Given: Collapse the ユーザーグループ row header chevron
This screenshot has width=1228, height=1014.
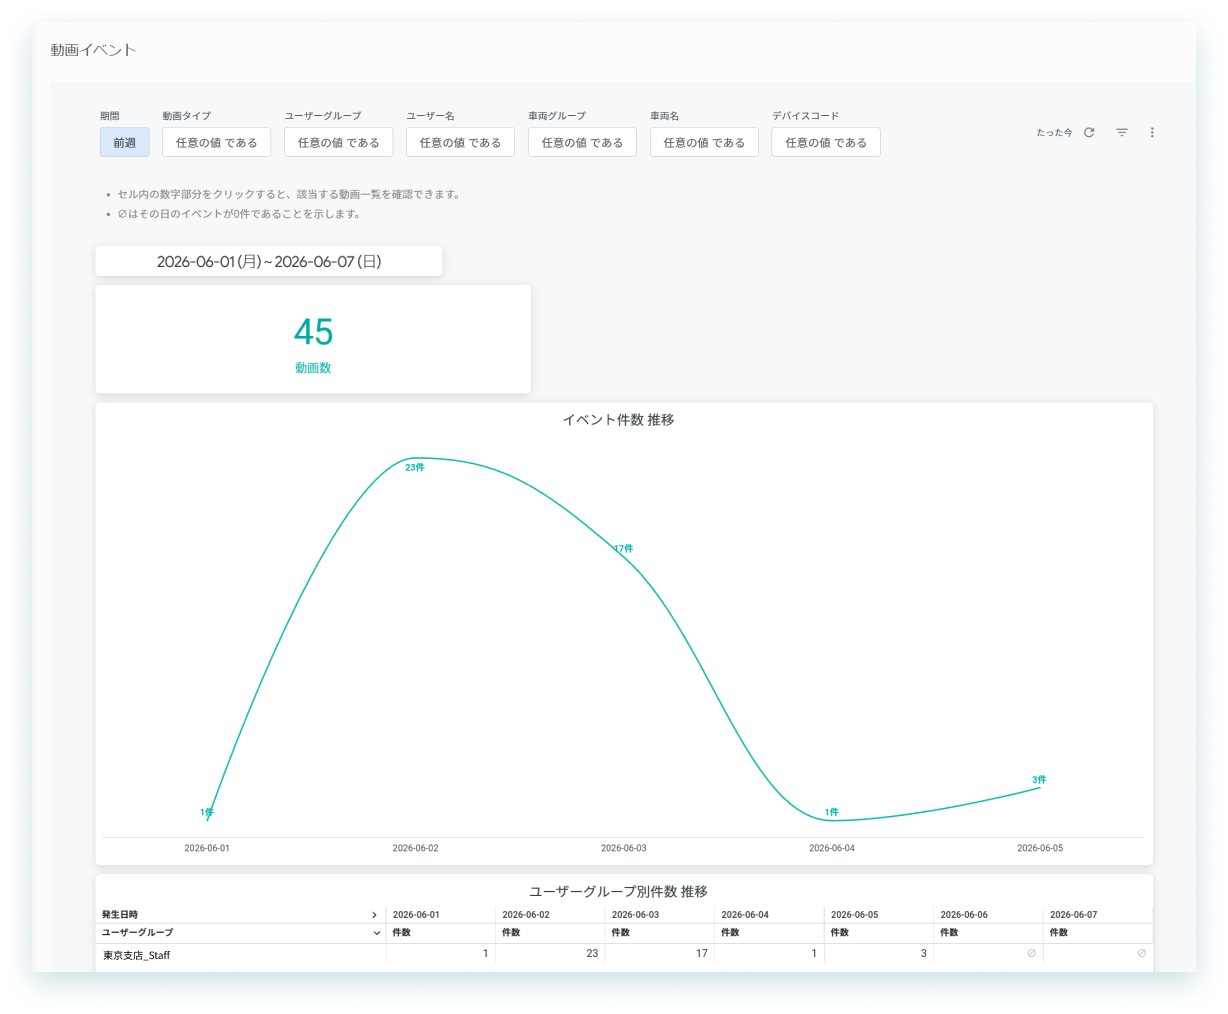Looking at the screenshot, I should click(376, 933).
